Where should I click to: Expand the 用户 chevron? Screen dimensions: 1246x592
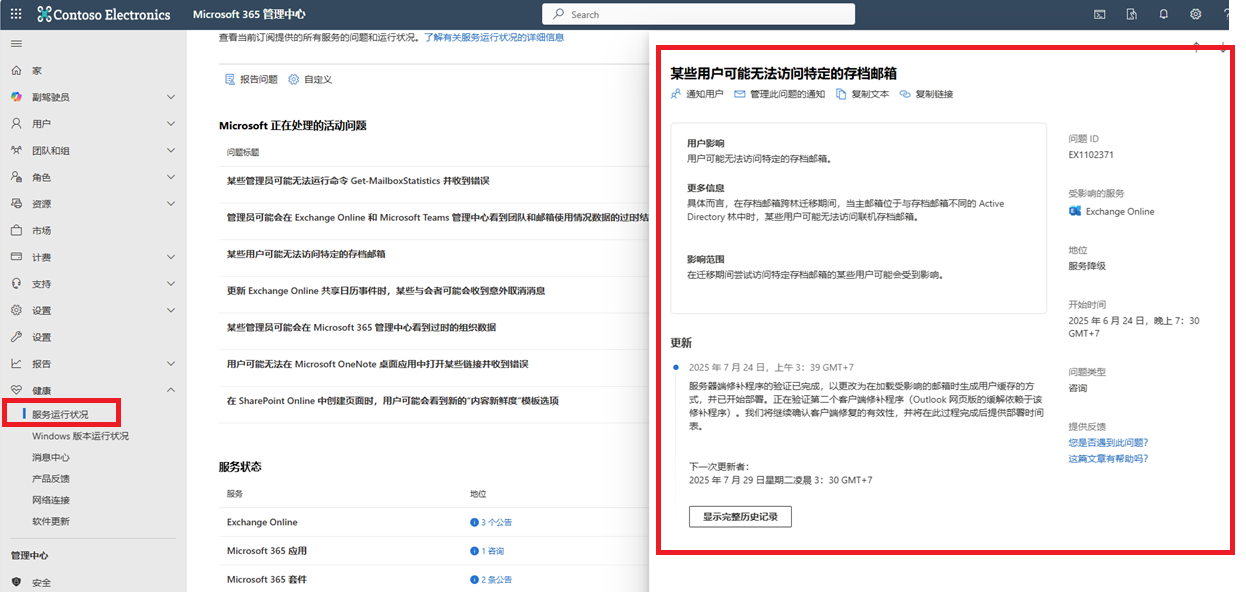pyautogui.click(x=170, y=124)
